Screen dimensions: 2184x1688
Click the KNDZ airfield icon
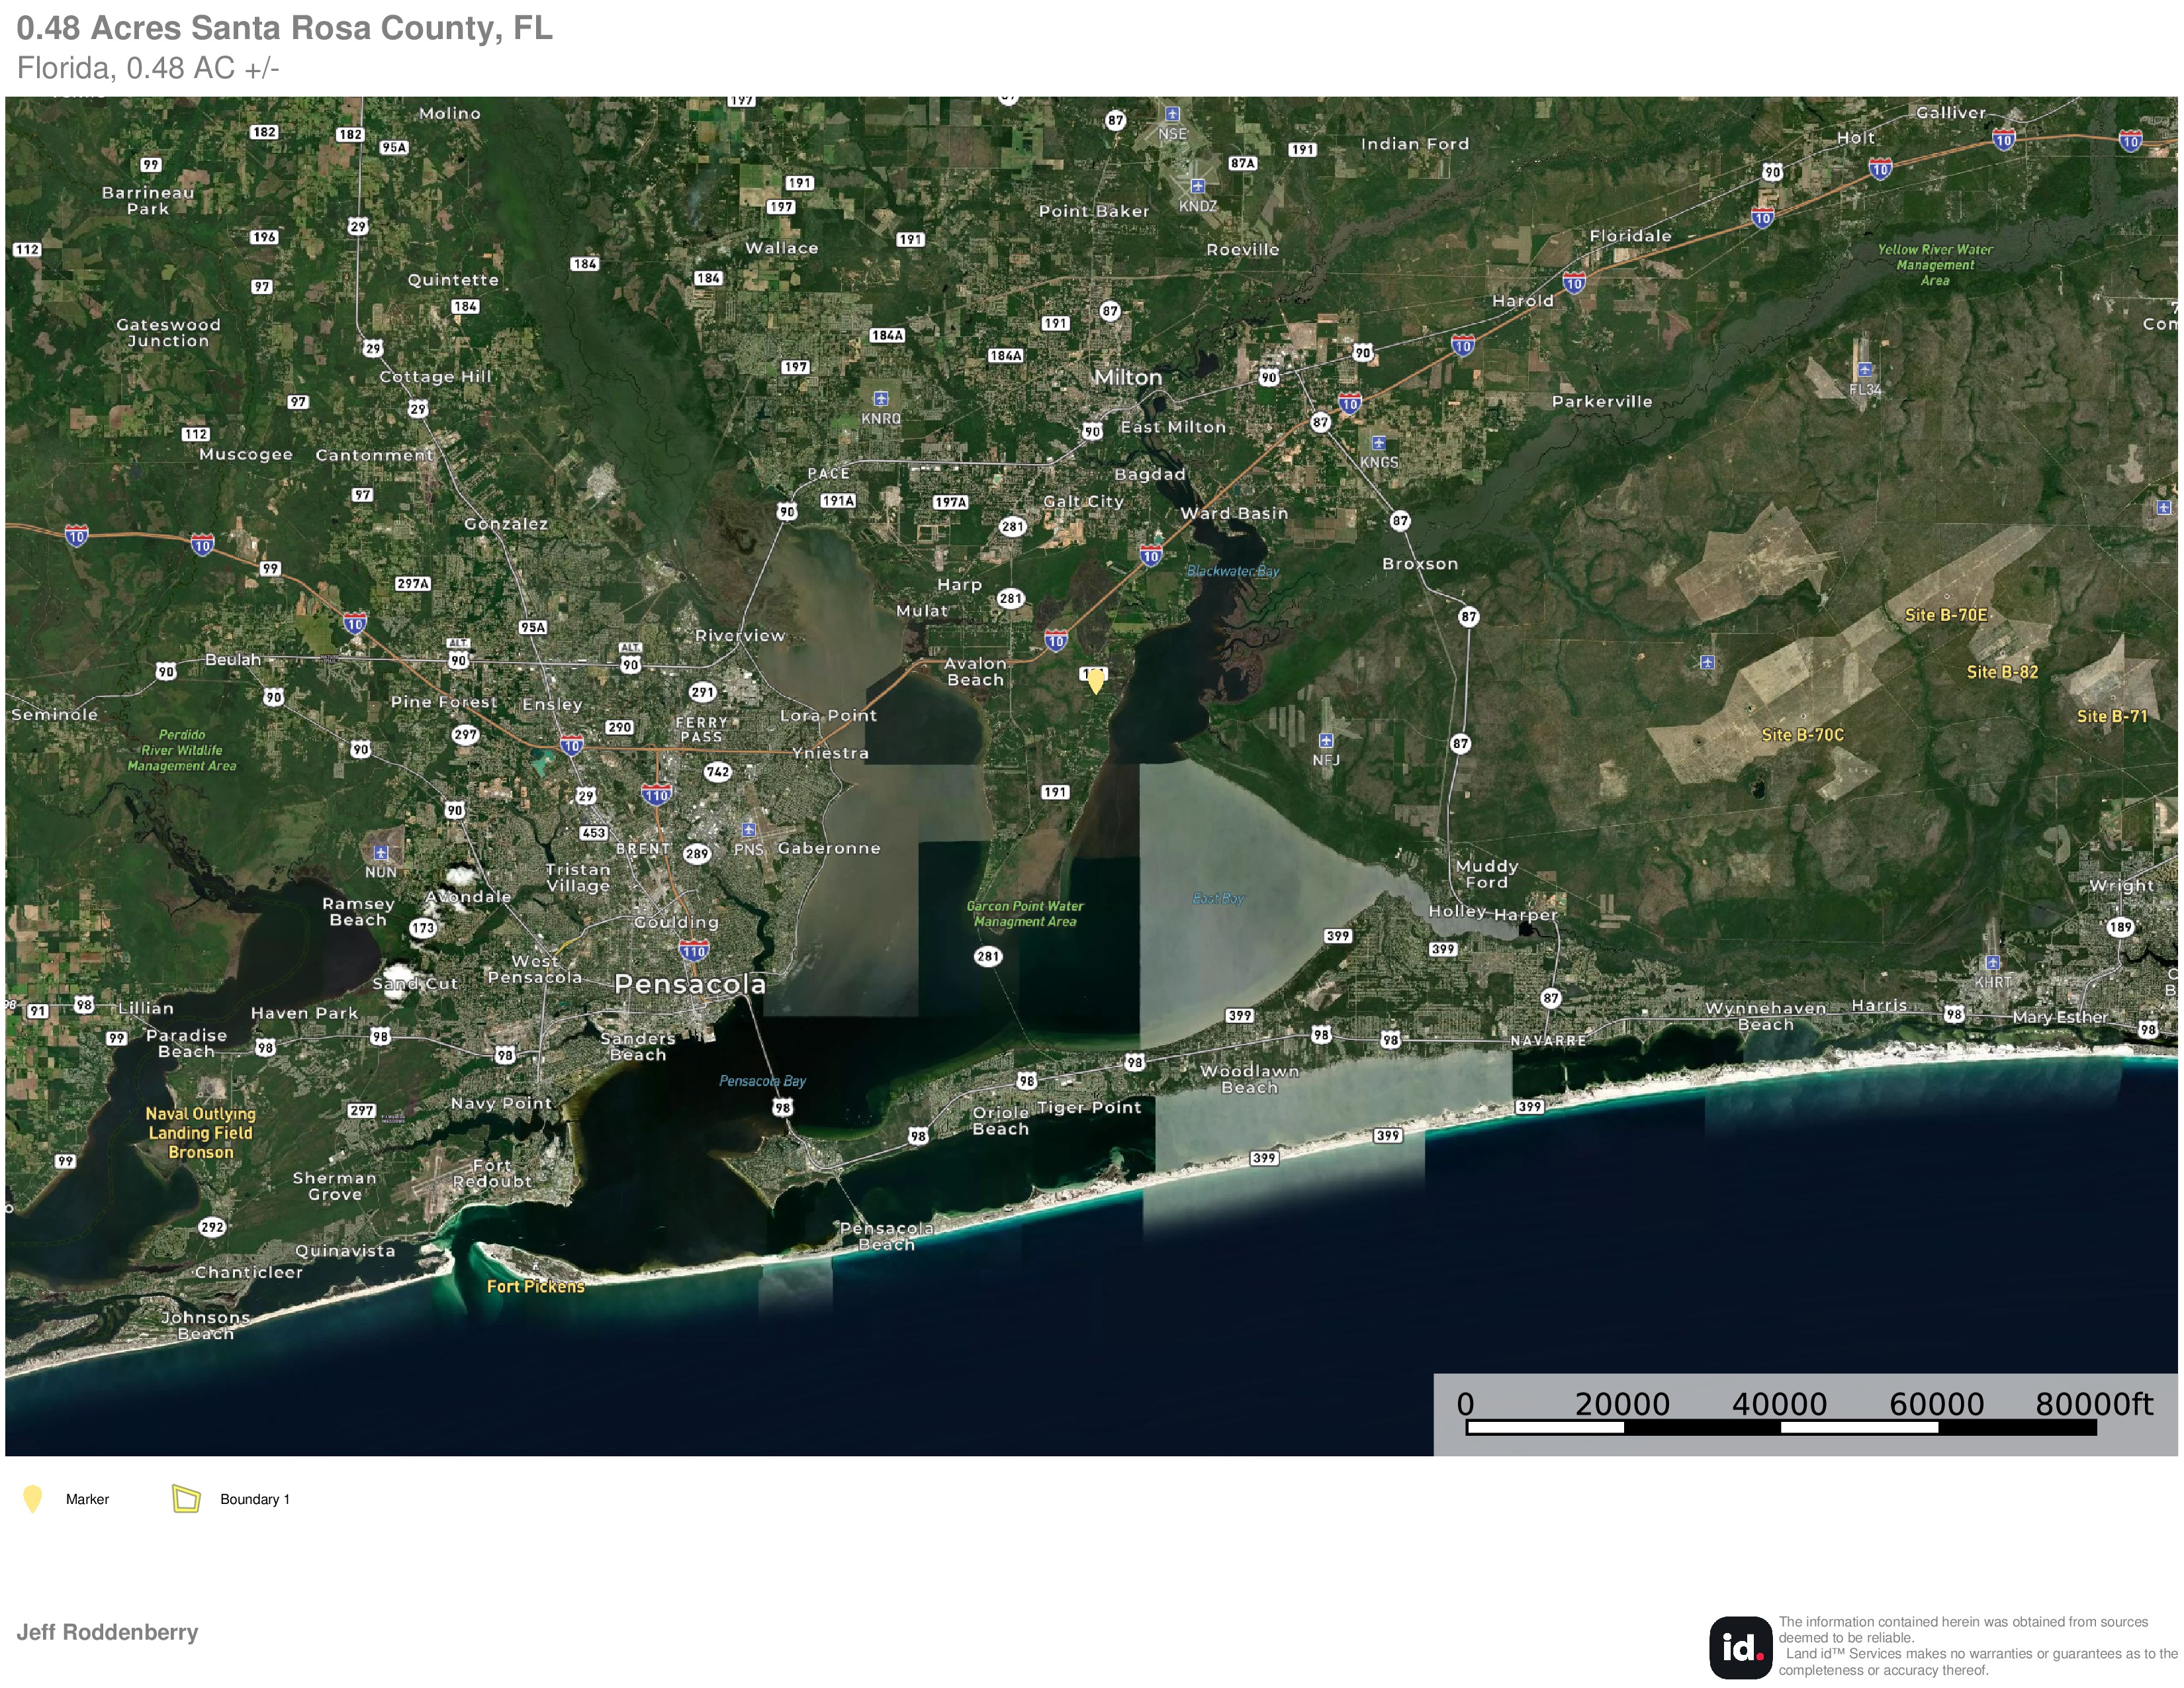click(1197, 186)
